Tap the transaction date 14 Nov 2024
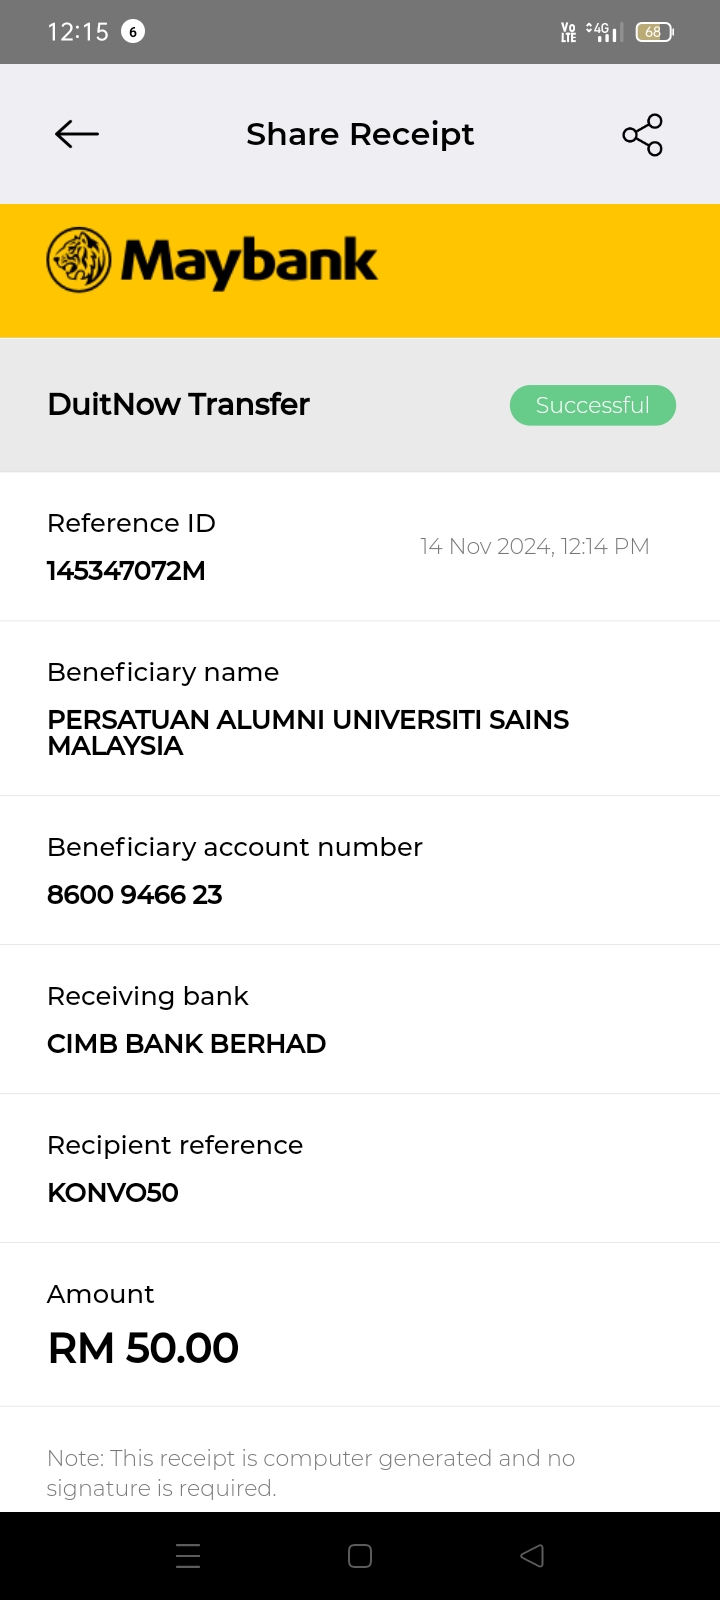Image resolution: width=720 pixels, height=1600 pixels. pos(534,546)
